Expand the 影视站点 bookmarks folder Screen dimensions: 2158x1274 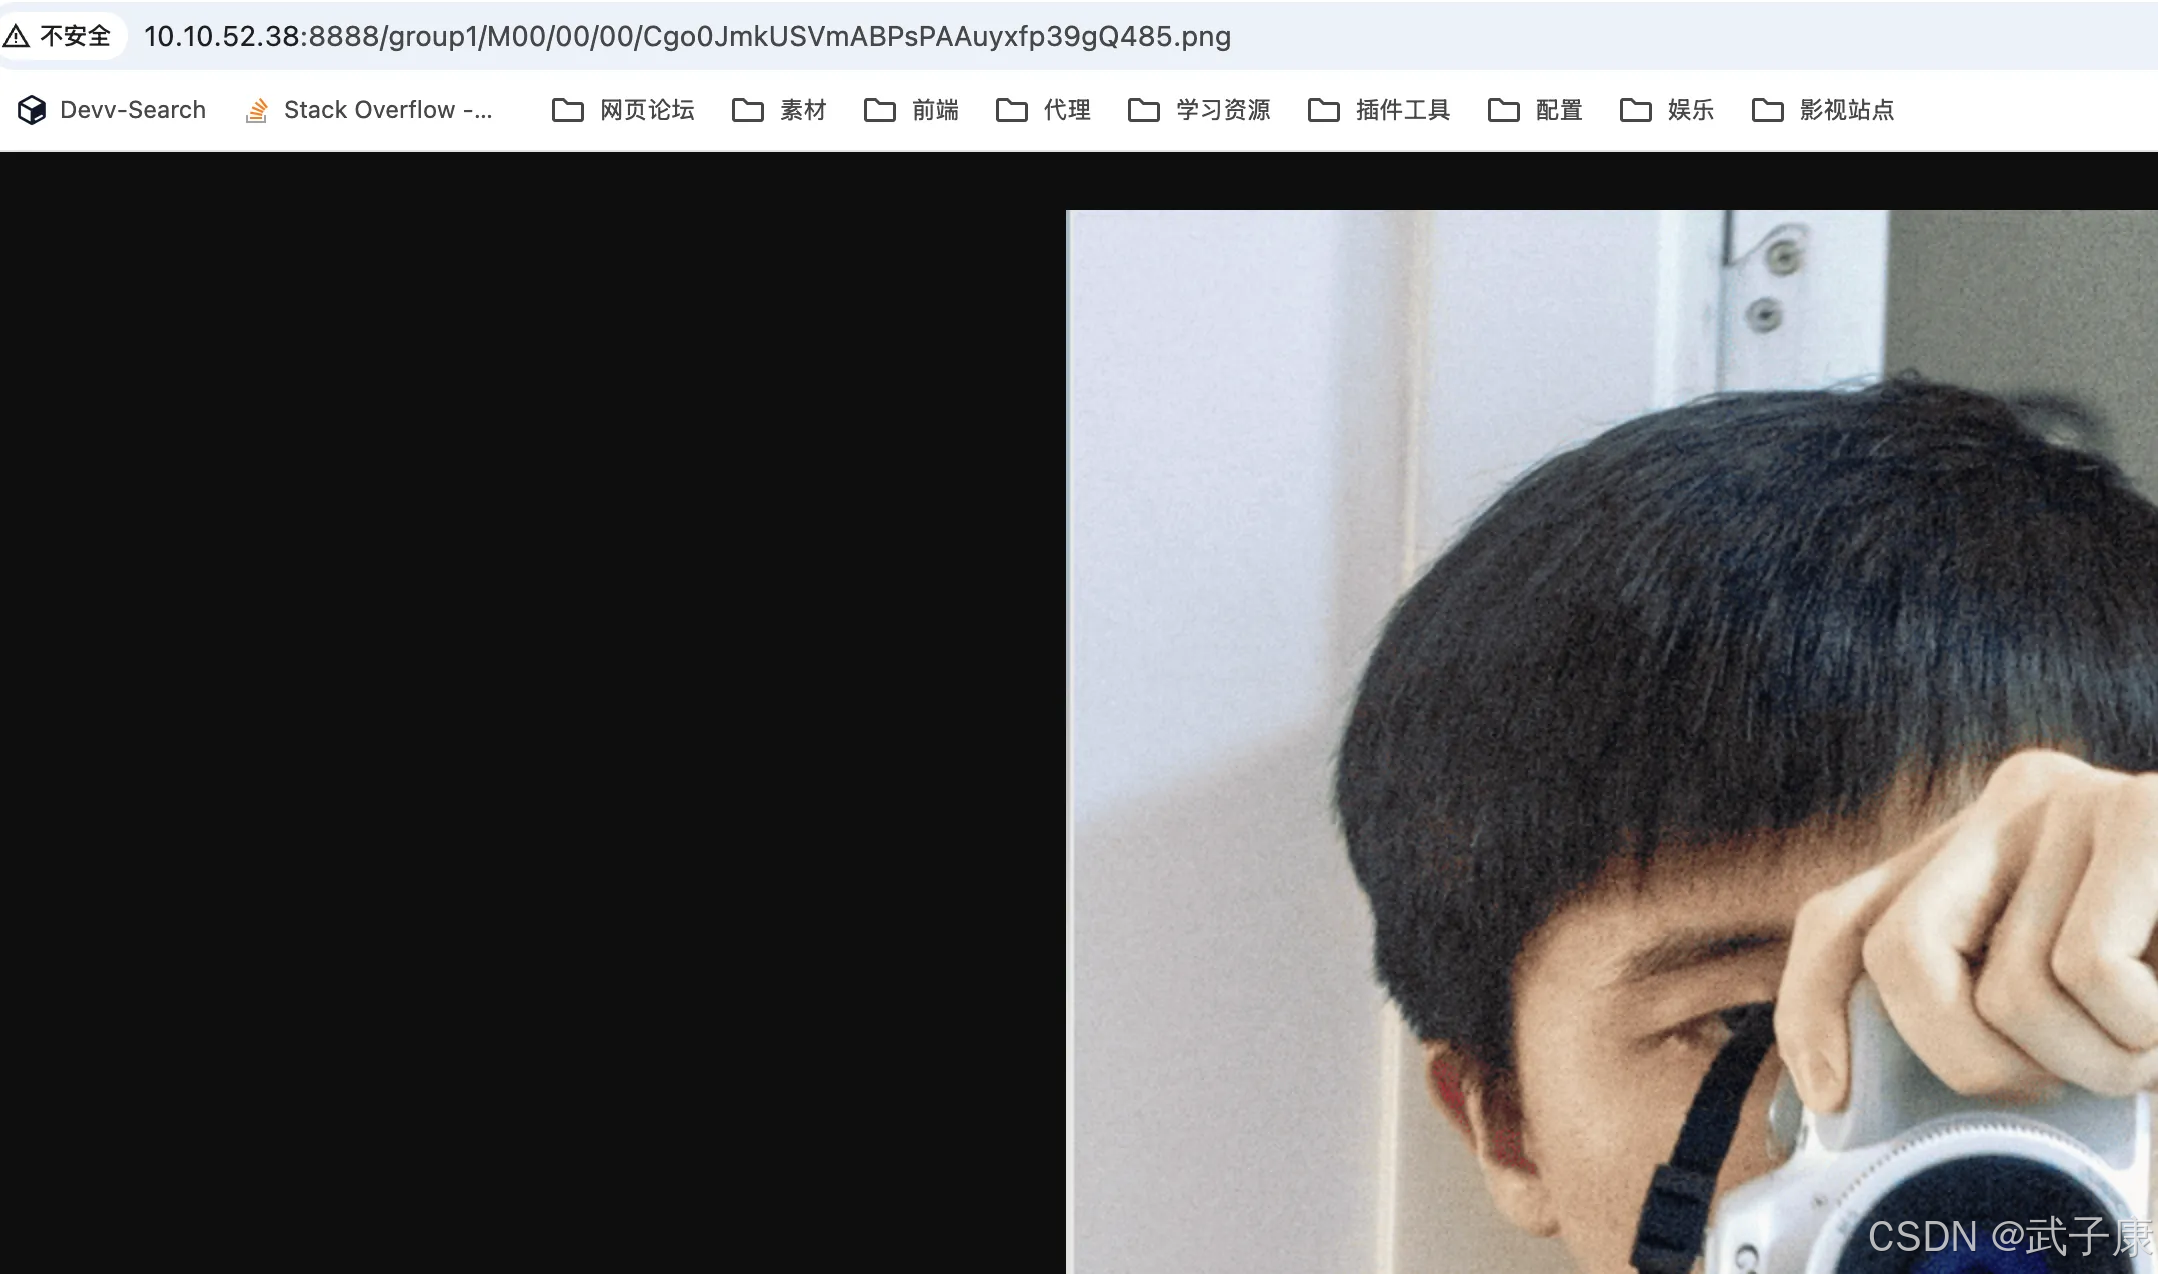1846,110
